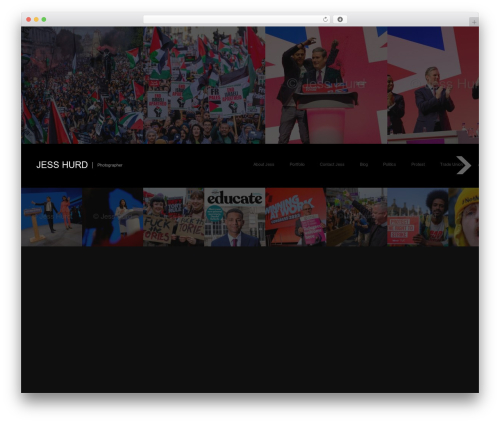
Task: Open the applauding man Union Jack photo
Action: (x=433, y=85)
